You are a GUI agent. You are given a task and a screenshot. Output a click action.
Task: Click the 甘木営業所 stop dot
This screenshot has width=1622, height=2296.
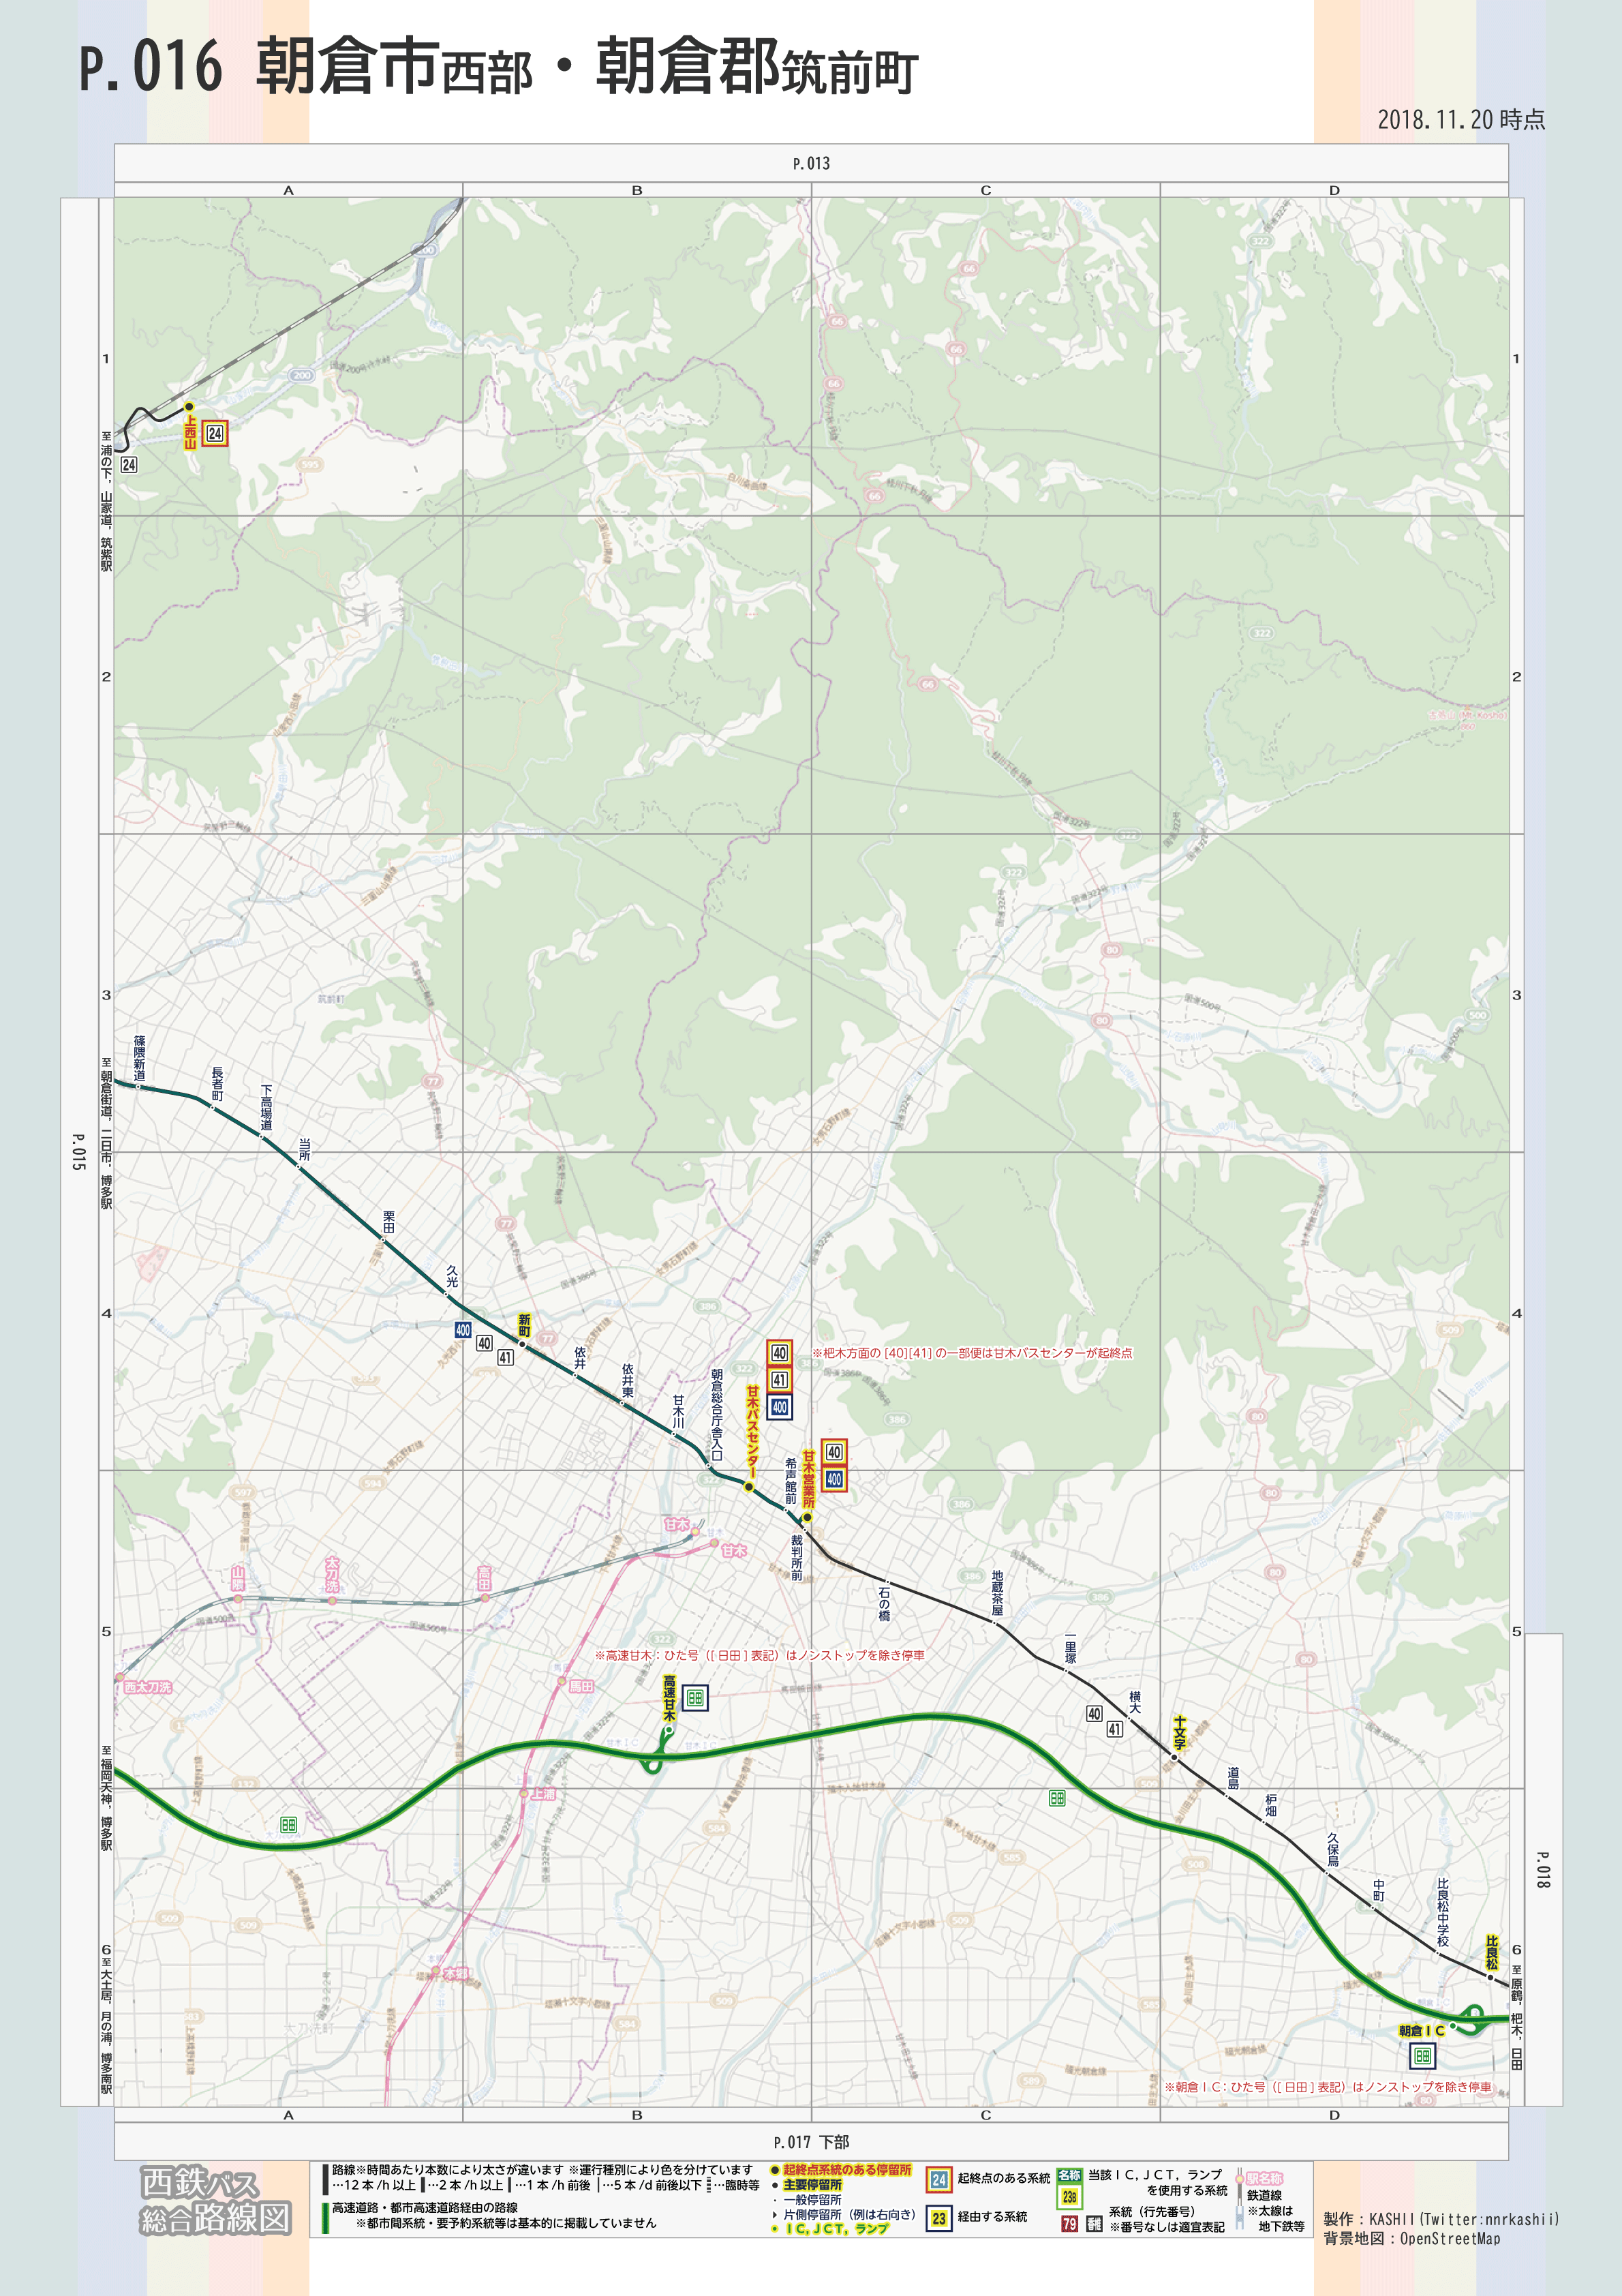tap(807, 1517)
